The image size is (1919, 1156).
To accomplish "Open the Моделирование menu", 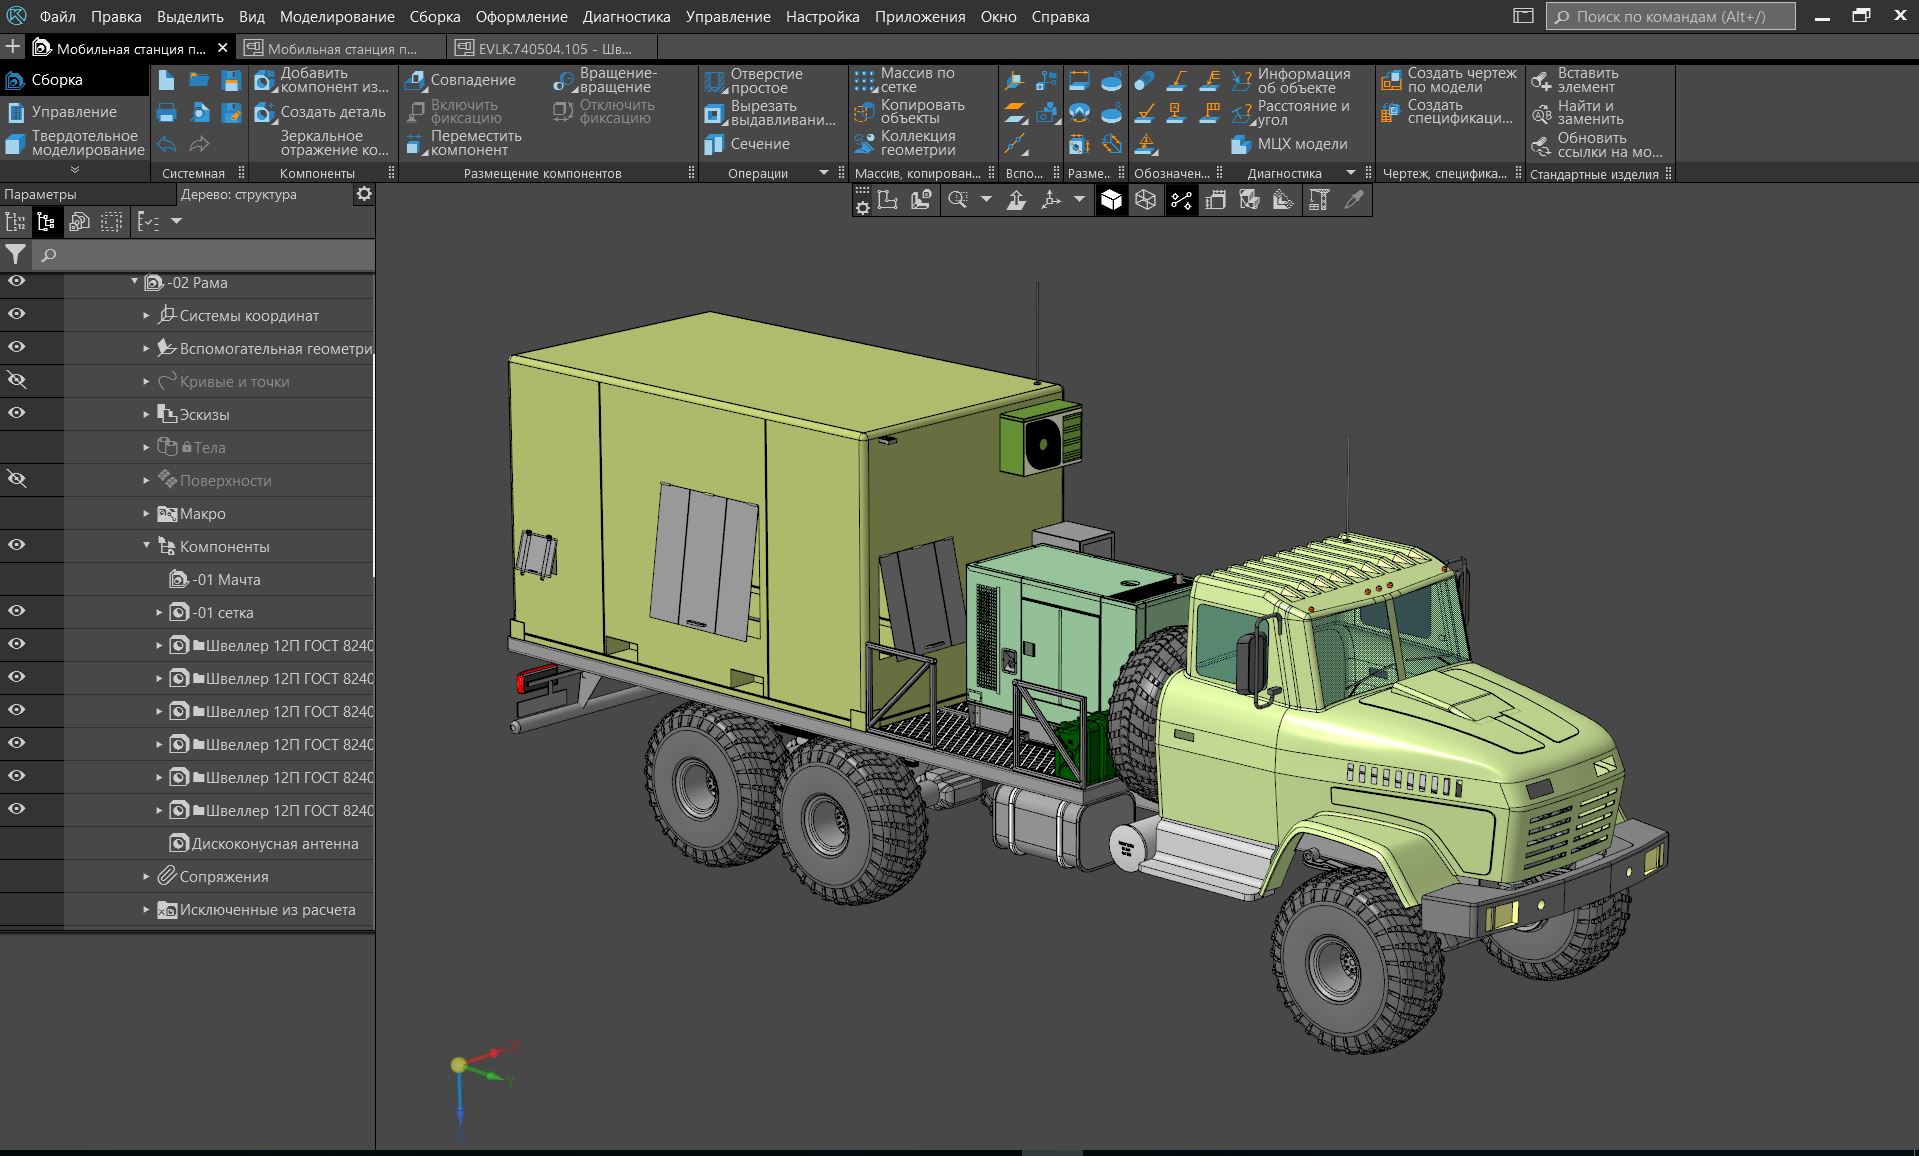I will [x=336, y=17].
